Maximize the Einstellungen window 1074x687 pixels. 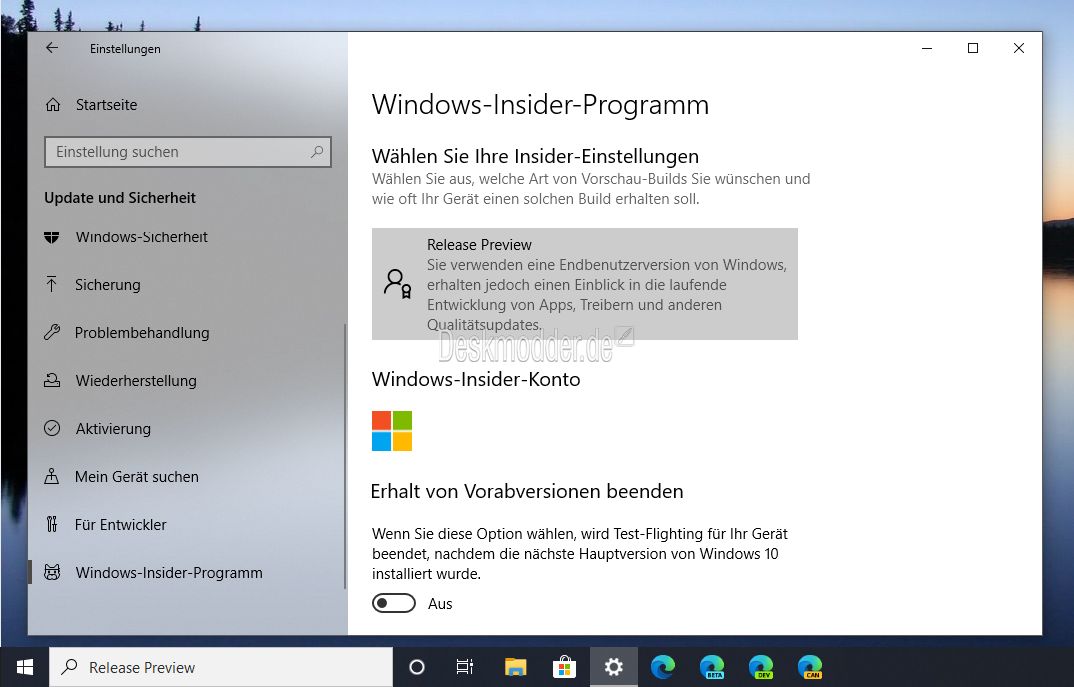point(973,48)
